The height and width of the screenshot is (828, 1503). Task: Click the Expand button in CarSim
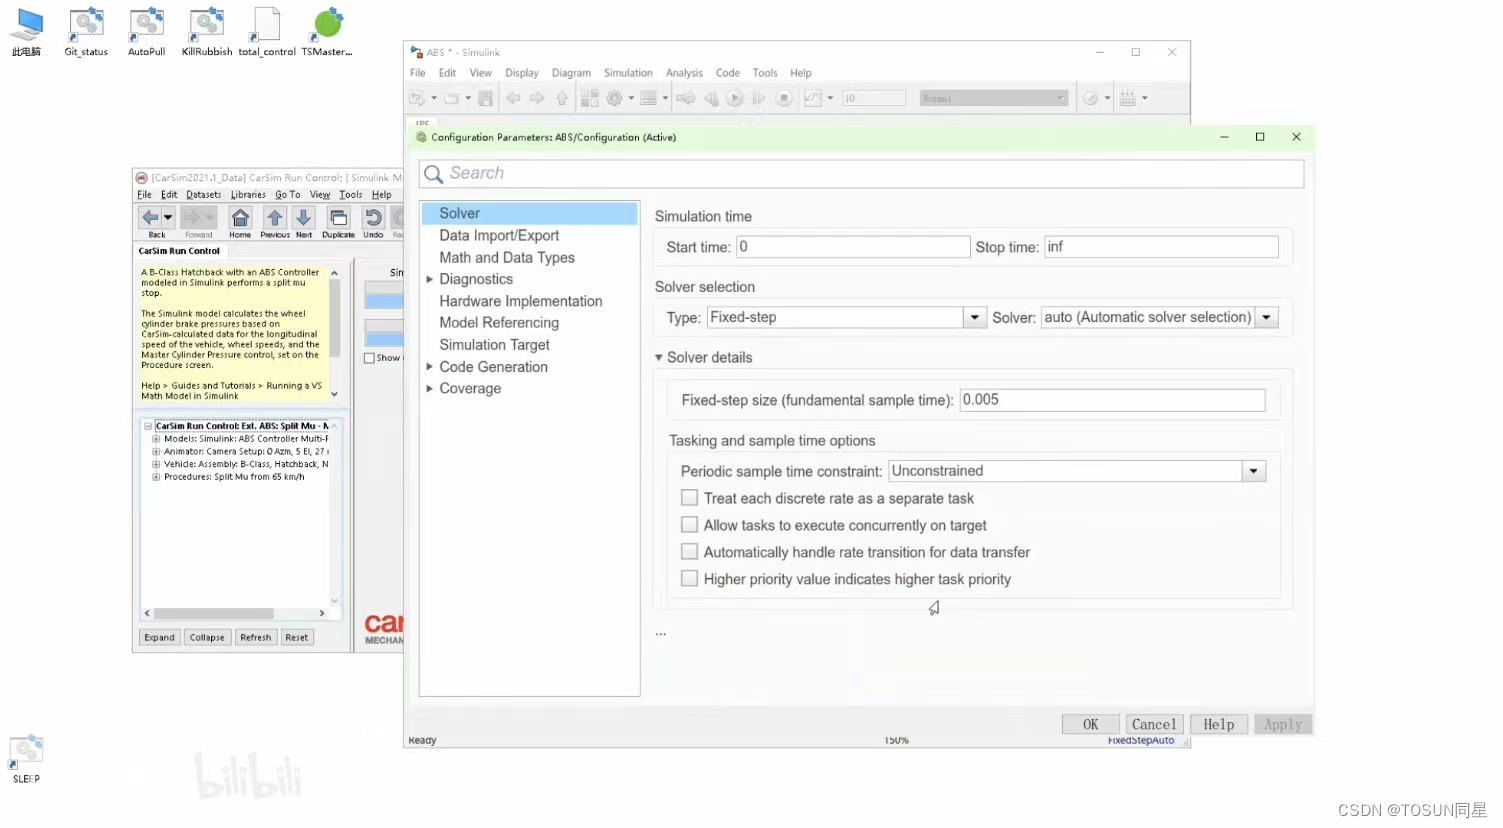tap(159, 638)
